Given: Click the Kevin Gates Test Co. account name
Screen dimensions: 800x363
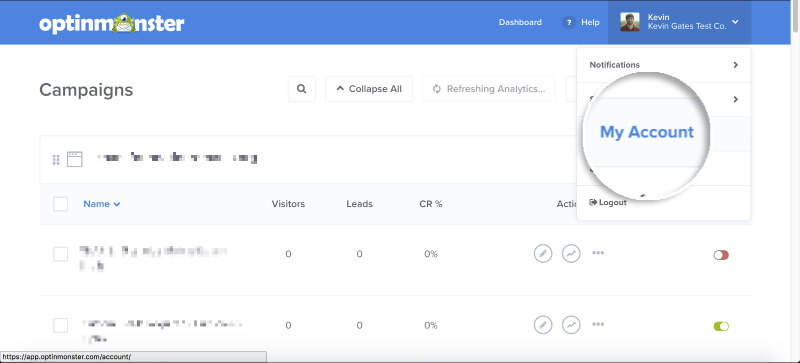Looking at the screenshot, I should click(x=687, y=27).
